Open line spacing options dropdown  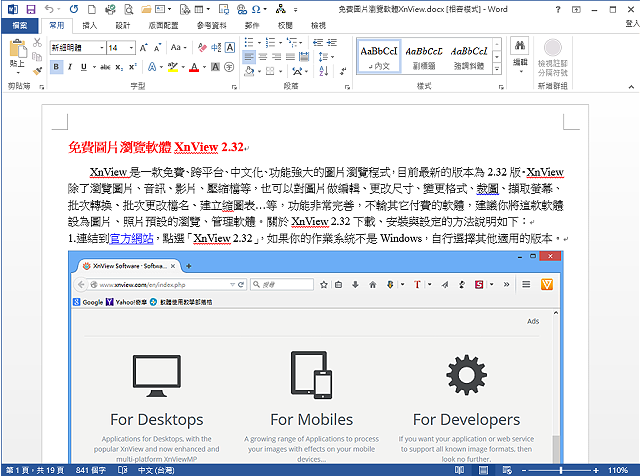[x=327, y=57]
